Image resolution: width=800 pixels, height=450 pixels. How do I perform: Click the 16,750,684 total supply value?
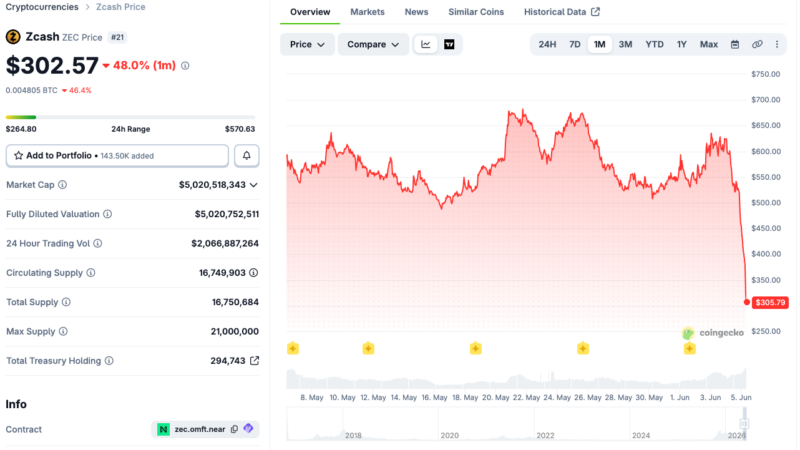235,302
